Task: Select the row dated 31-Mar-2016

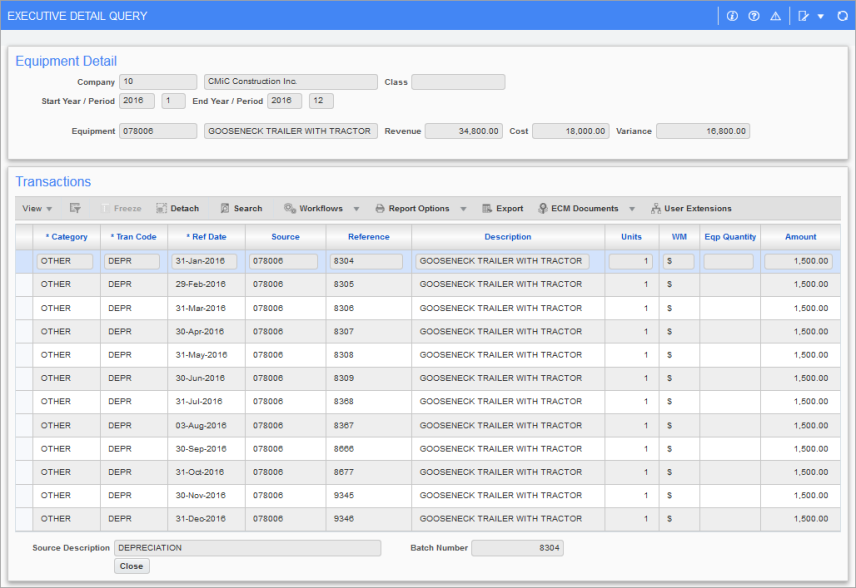Action: [x=428, y=308]
